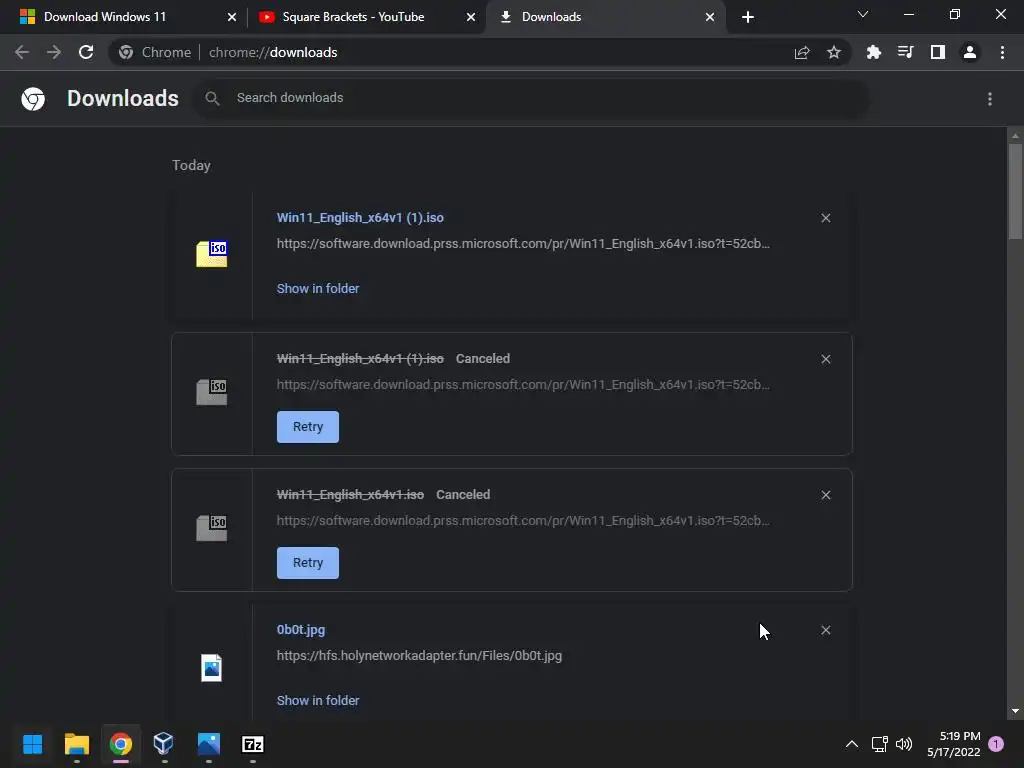Toggle the Chrome side panel
This screenshot has width=1024, height=768.
pos(938,52)
